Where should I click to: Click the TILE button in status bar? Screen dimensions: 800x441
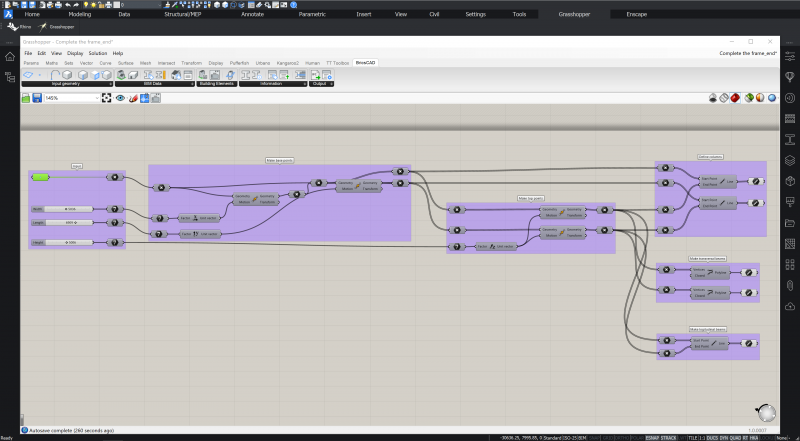(693, 438)
